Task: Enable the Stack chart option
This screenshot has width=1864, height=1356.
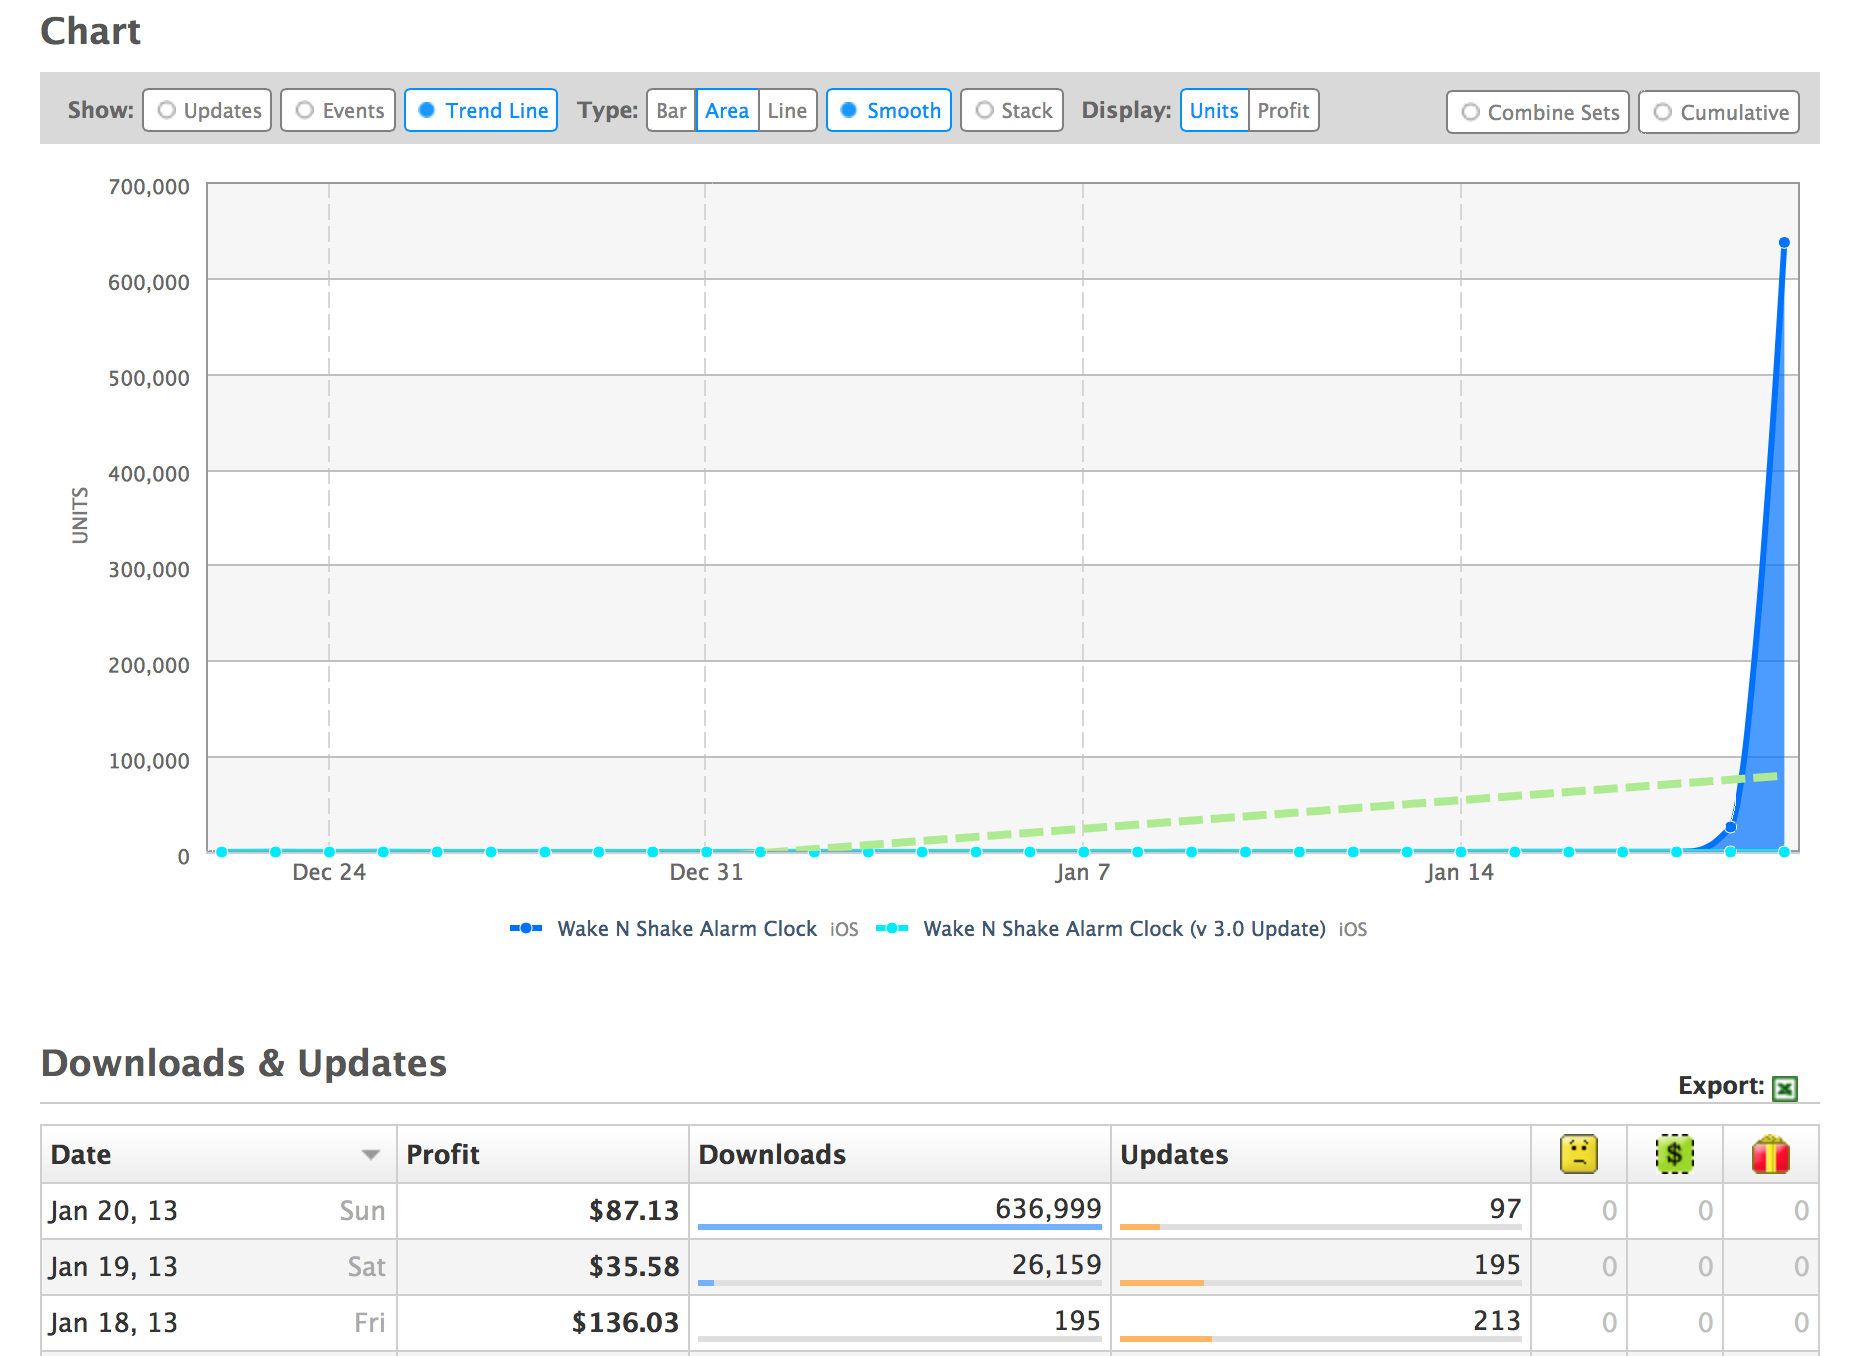Action: (x=1012, y=110)
